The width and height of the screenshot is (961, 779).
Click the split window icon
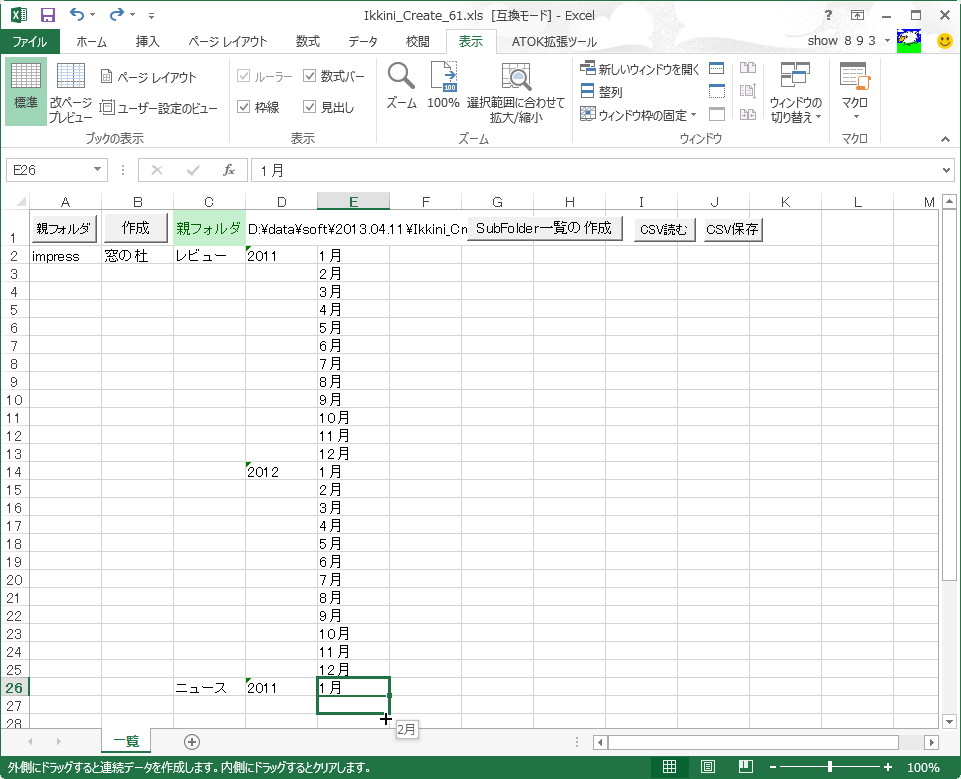716,68
